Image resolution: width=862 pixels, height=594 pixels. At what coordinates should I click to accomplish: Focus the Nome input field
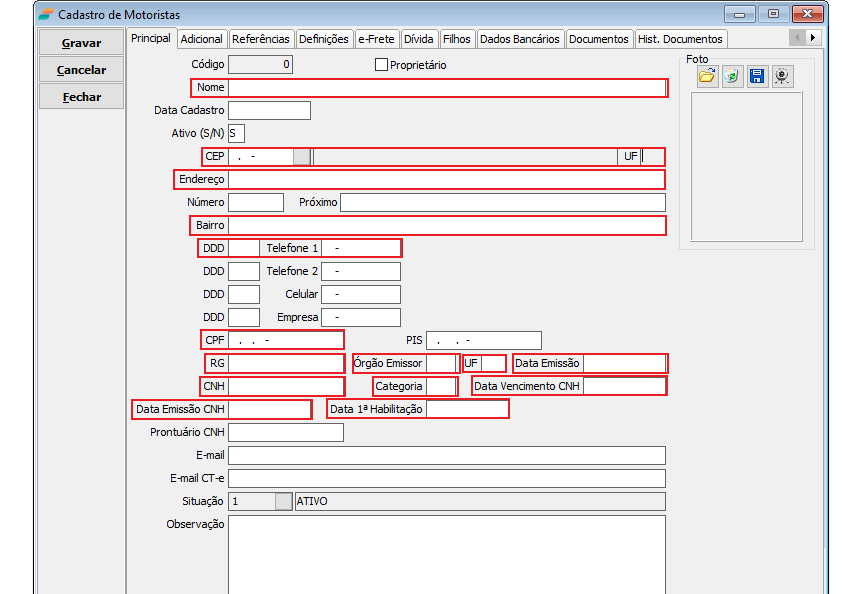pos(446,88)
